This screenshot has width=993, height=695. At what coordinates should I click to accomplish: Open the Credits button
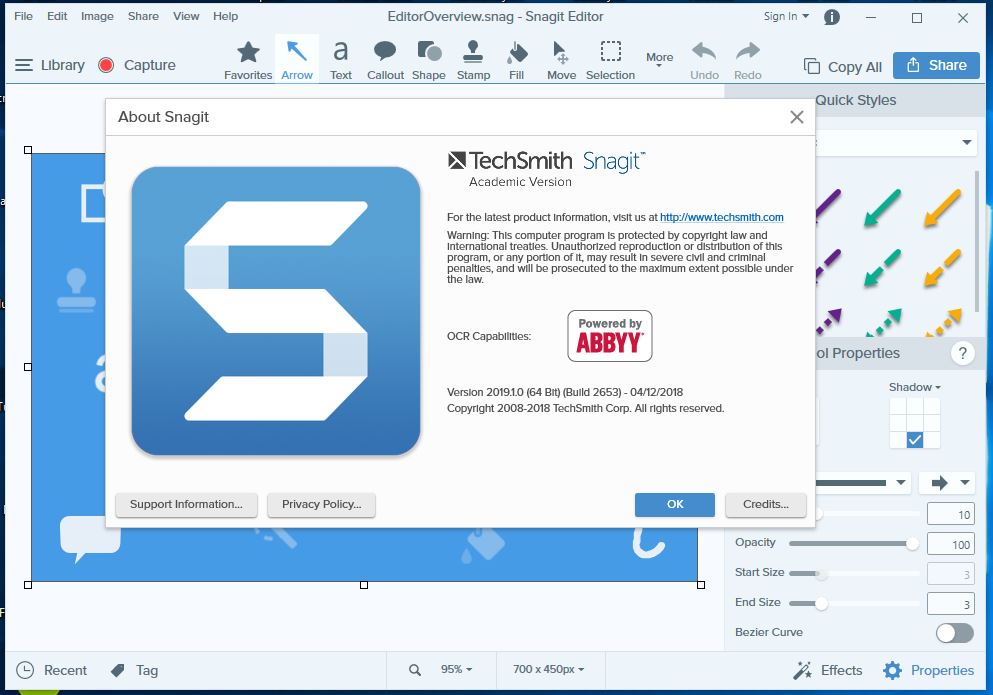766,504
